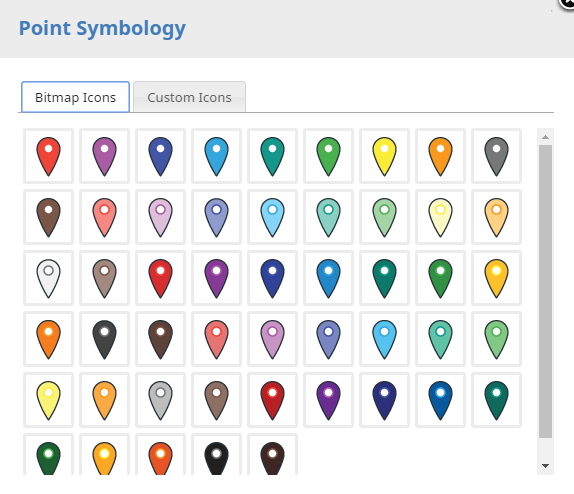
Task: Pick the black pin in the bottom row
Action: pyautogui.click(x=216, y=455)
